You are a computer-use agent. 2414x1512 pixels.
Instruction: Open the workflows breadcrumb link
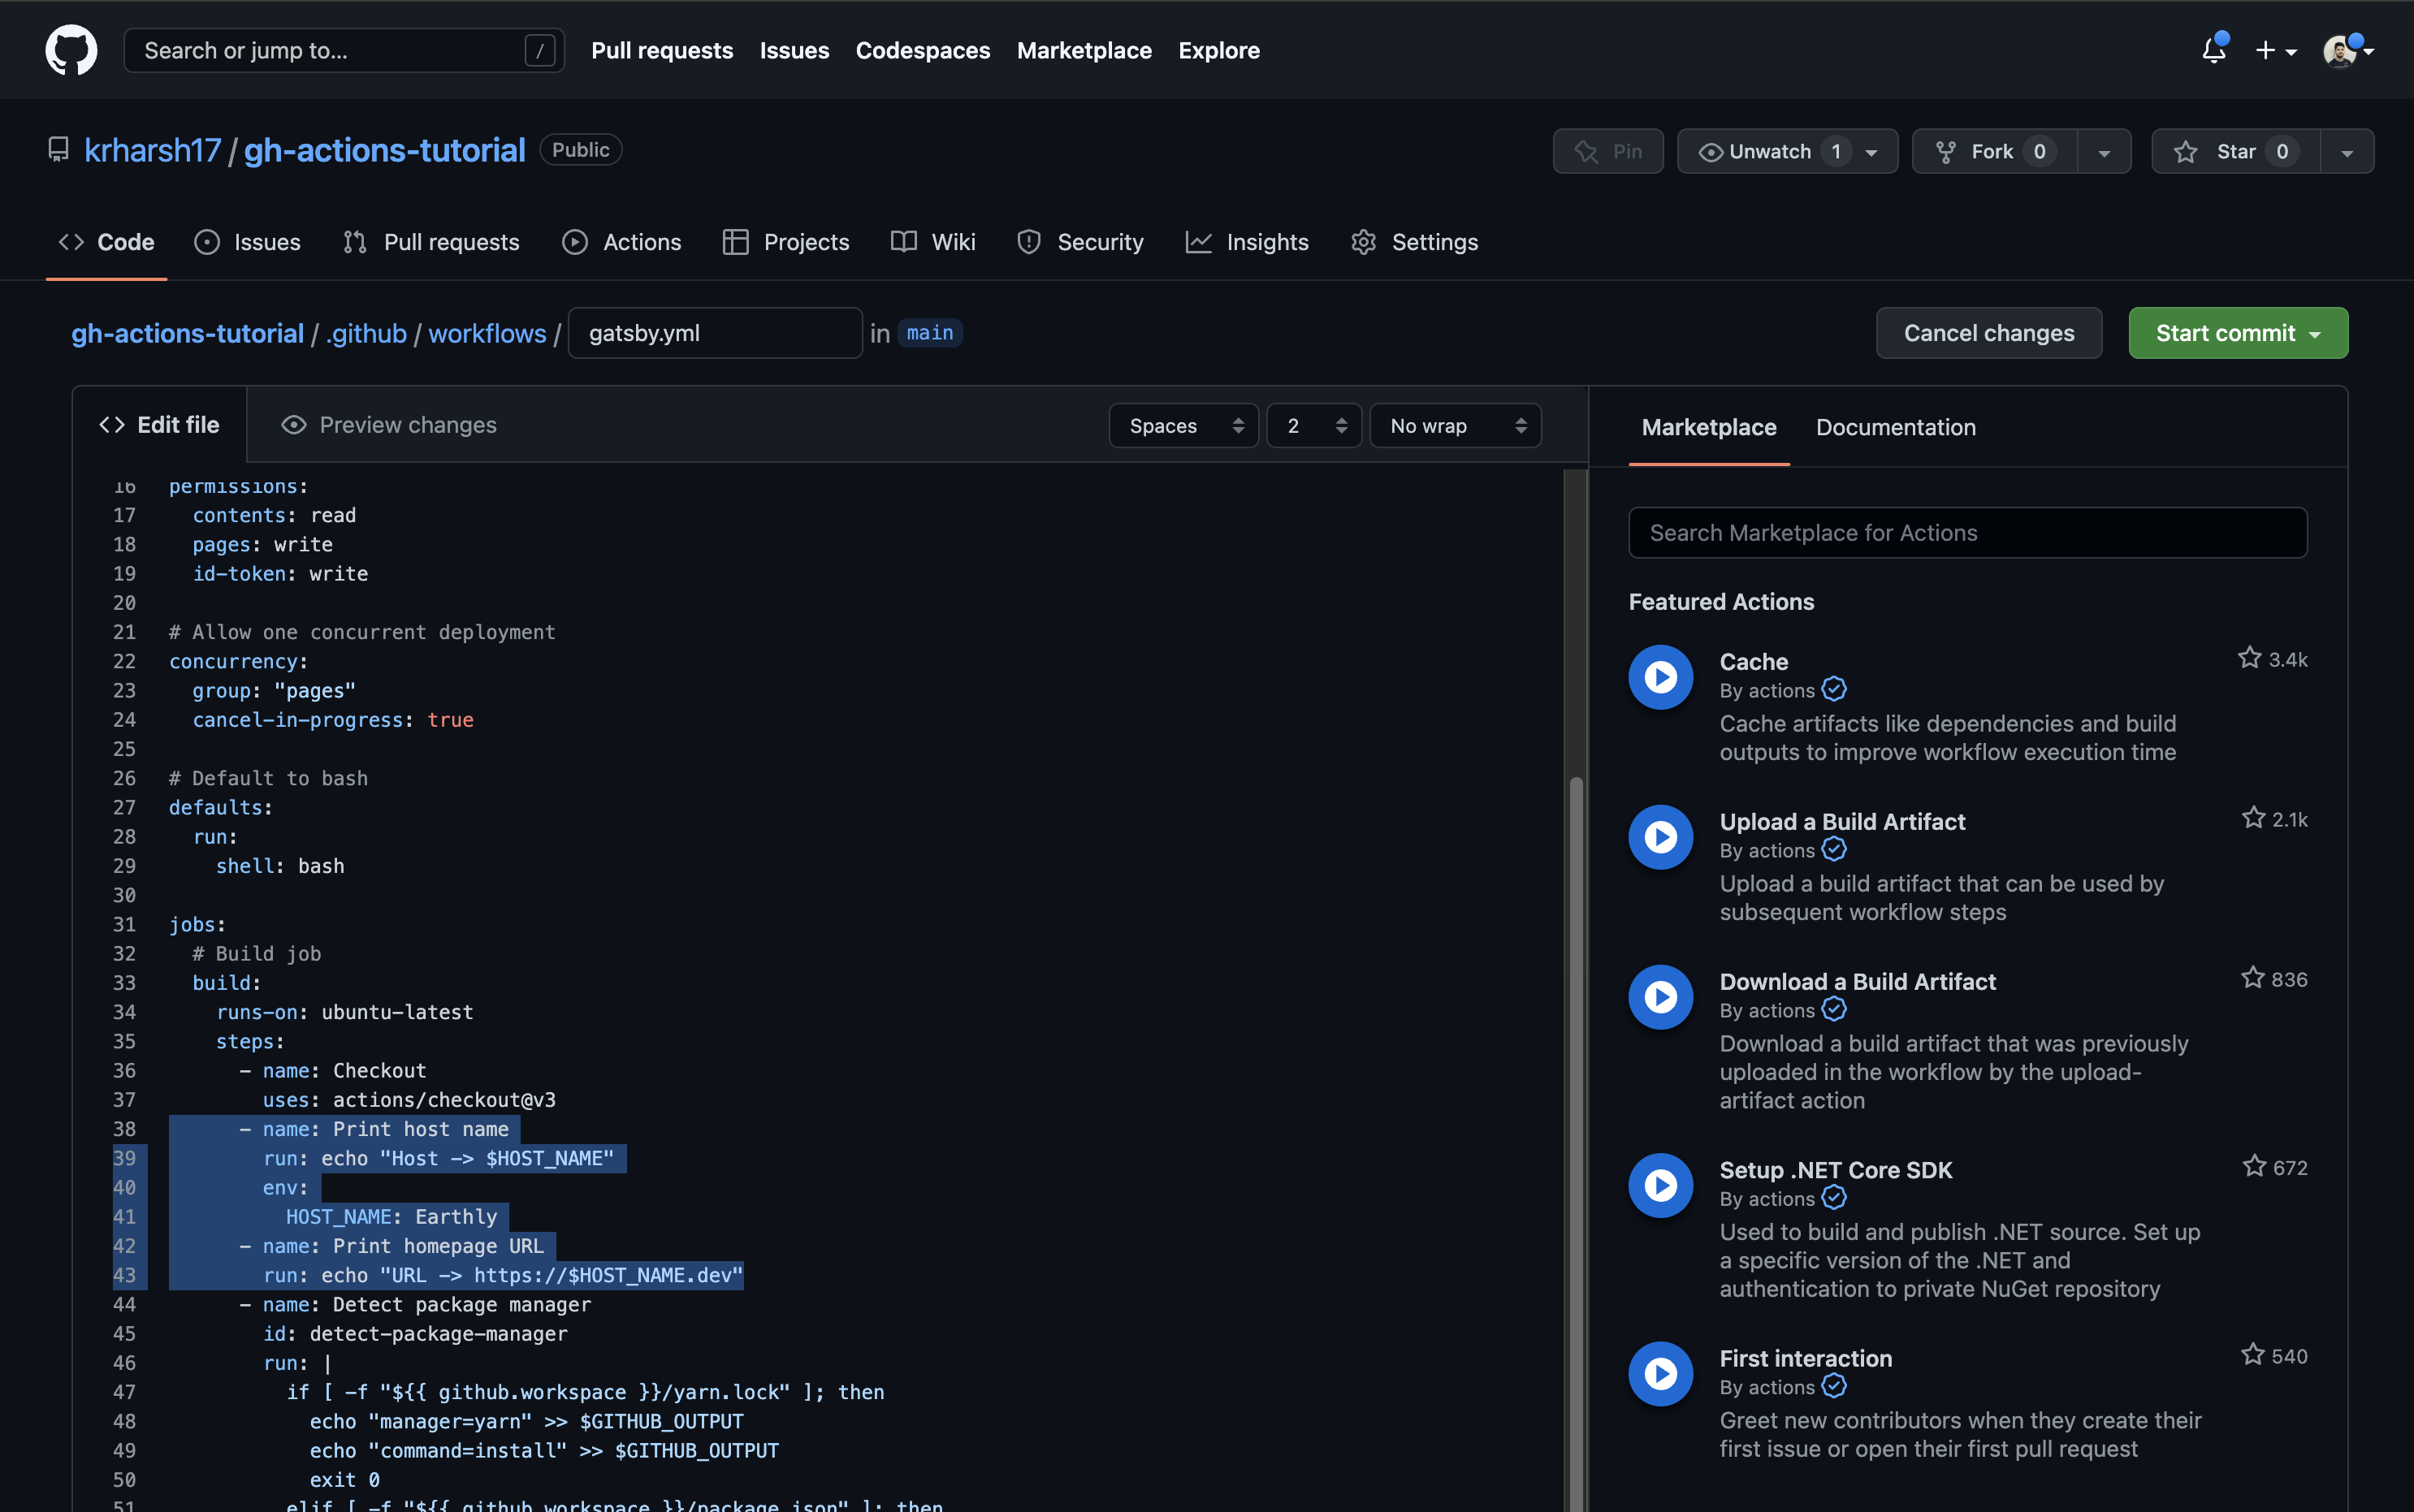(x=487, y=333)
